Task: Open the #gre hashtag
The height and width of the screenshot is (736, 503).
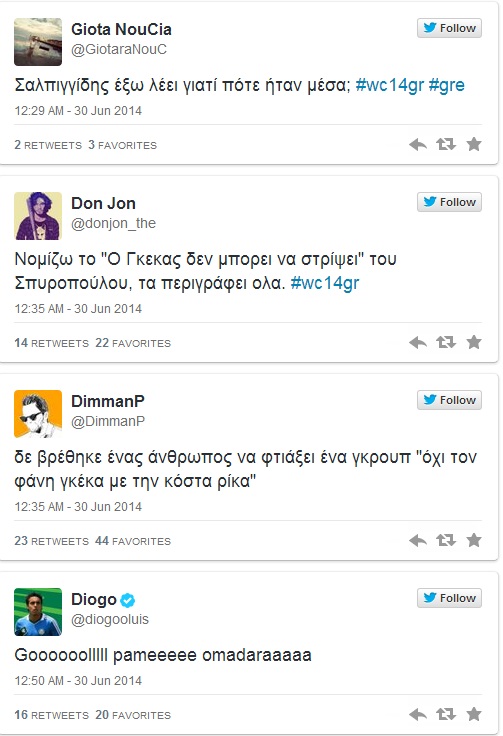Action: coord(447,85)
